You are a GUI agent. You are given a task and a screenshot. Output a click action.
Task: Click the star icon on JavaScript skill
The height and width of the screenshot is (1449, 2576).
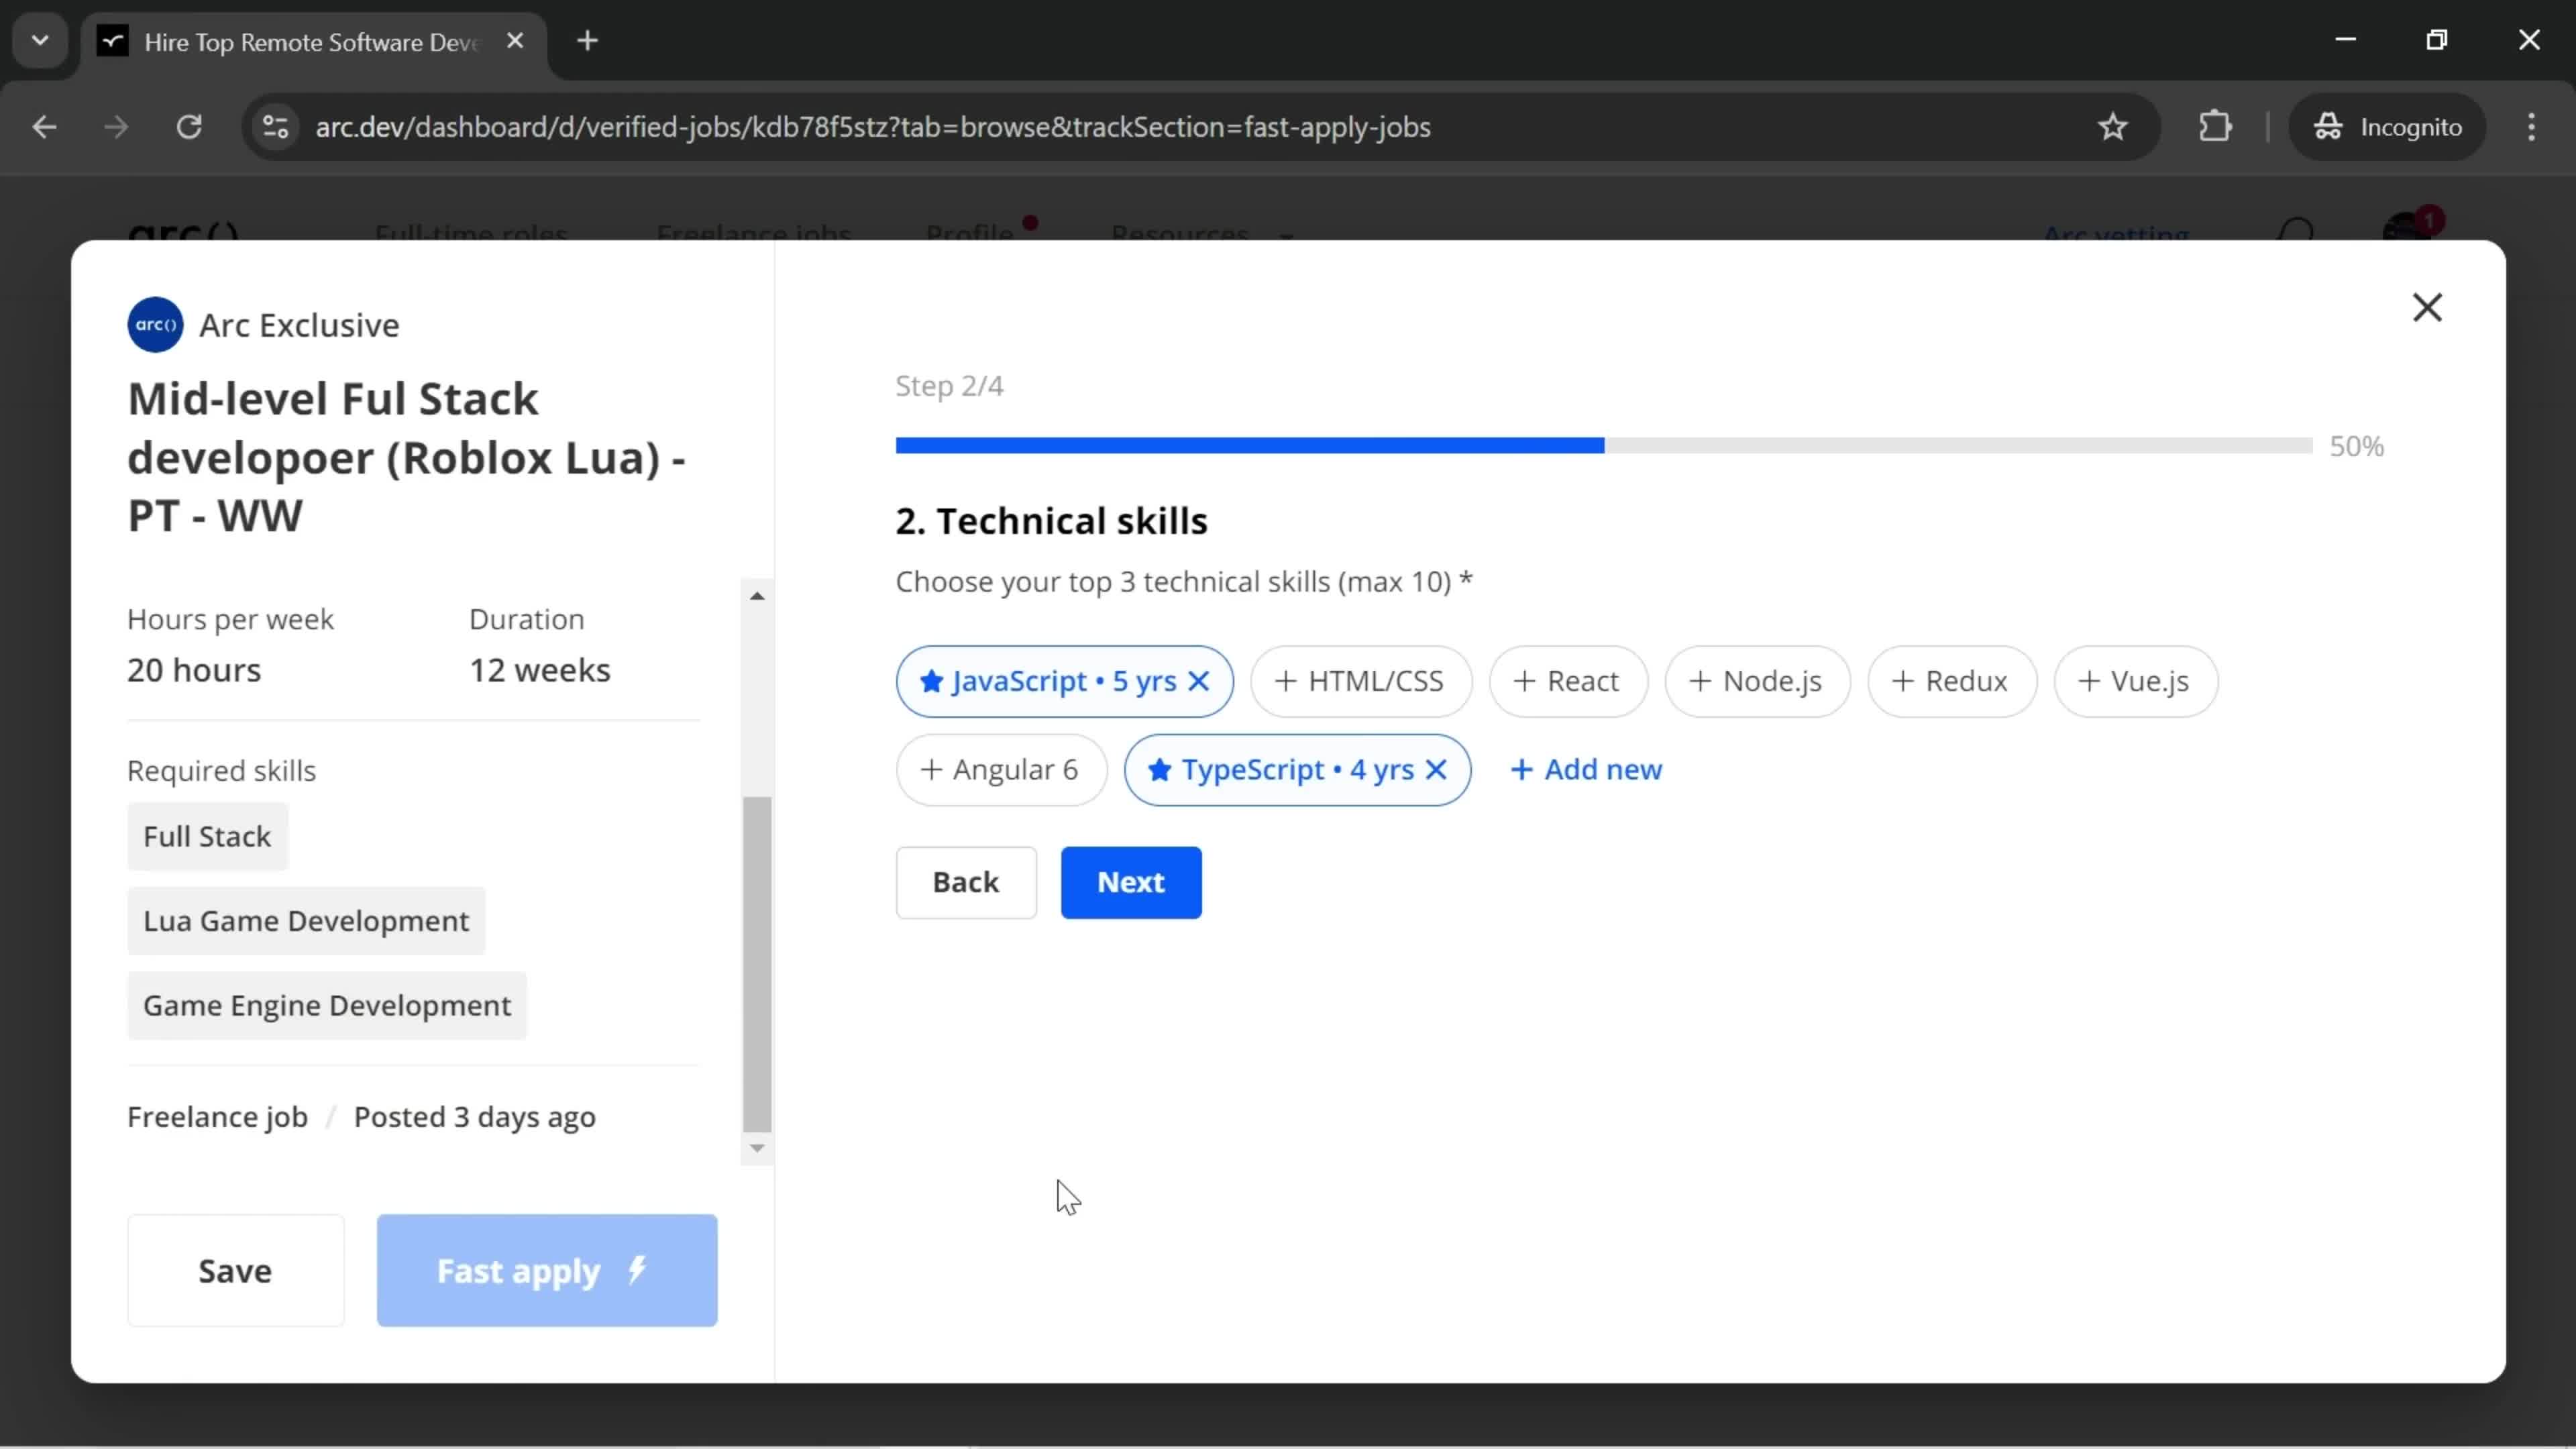932,681
